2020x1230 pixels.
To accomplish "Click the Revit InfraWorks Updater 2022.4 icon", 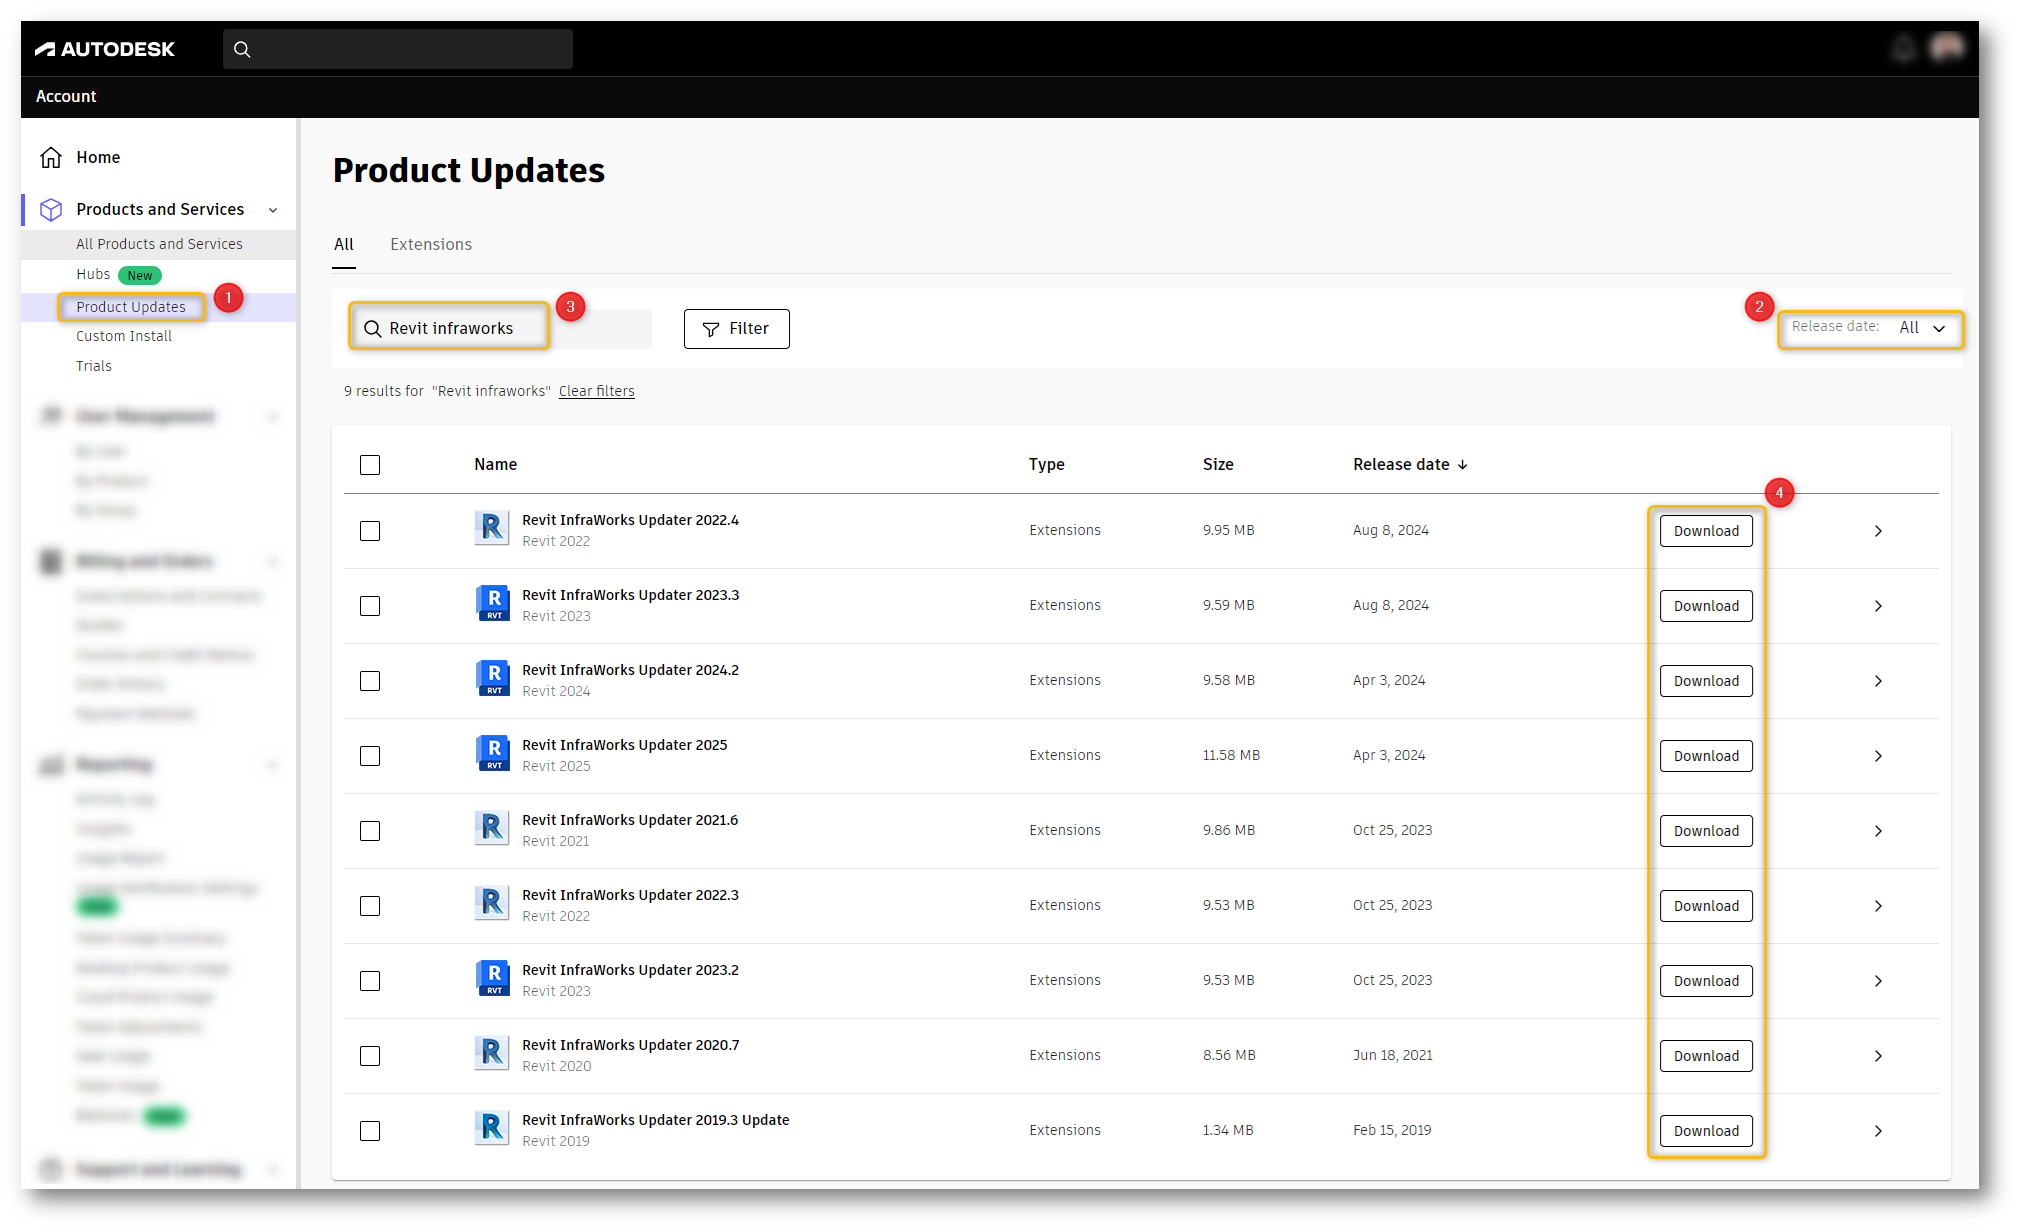I will point(492,529).
